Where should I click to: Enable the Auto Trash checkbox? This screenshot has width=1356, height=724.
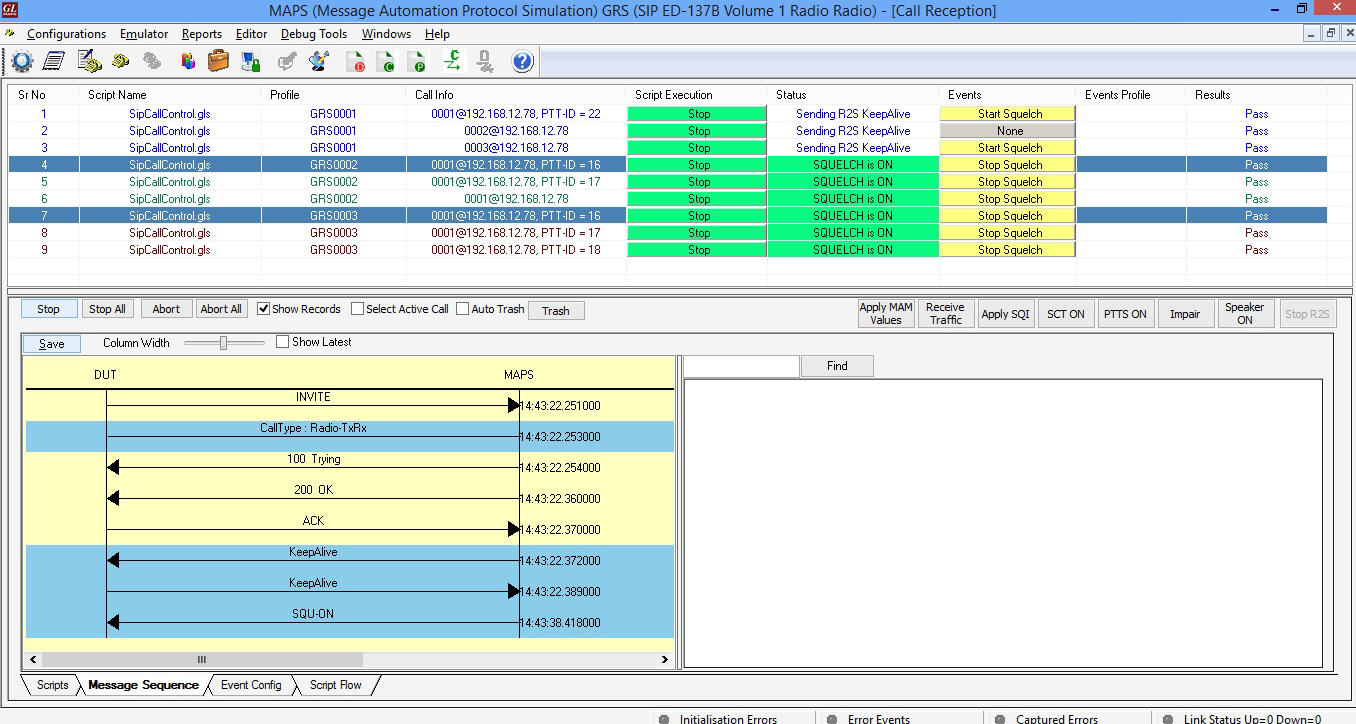pos(463,309)
